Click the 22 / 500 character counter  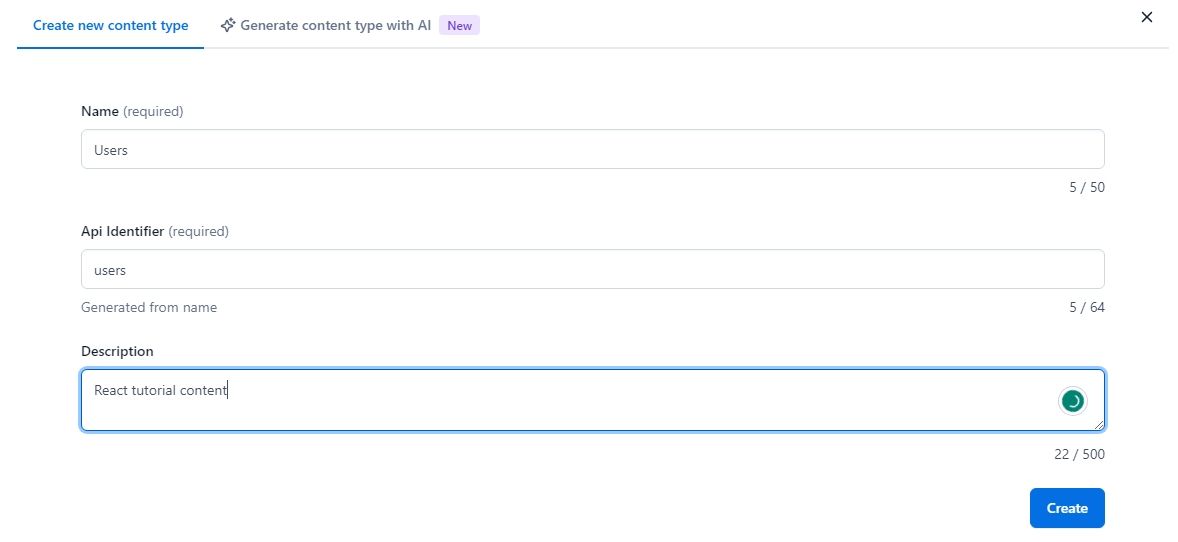pyautogui.click(x=1079, y=454)
